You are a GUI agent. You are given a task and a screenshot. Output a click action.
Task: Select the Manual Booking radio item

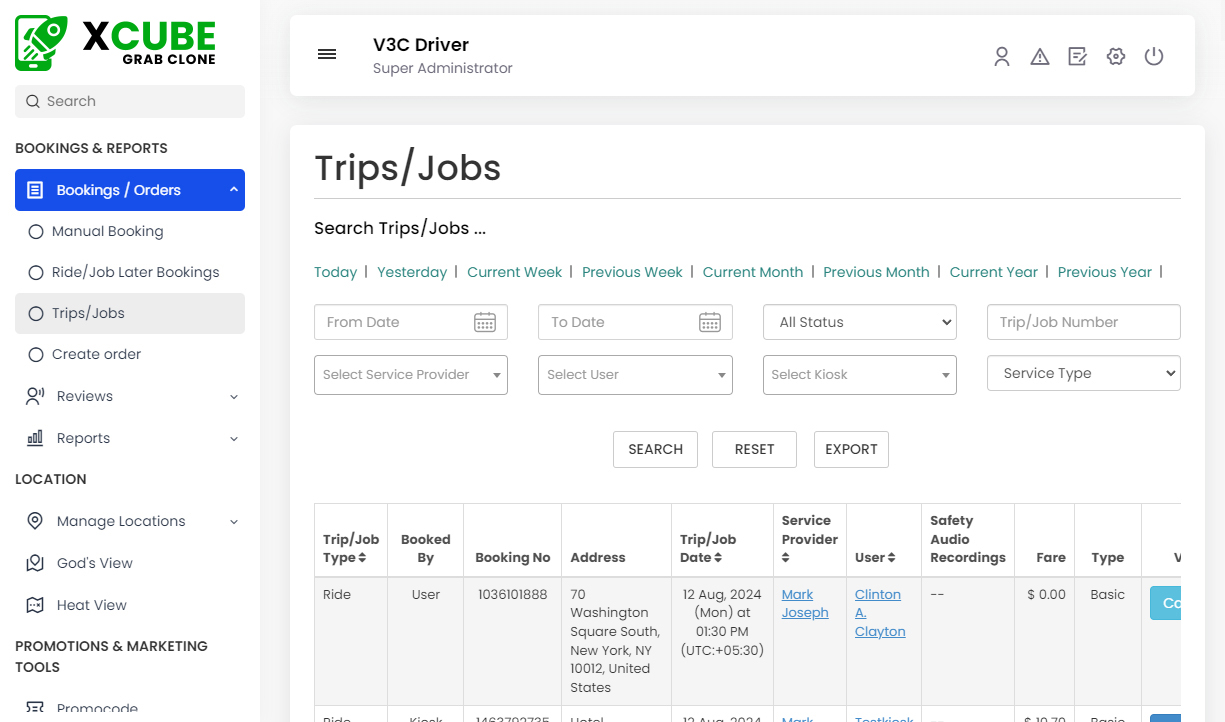[x=107, y=231]
